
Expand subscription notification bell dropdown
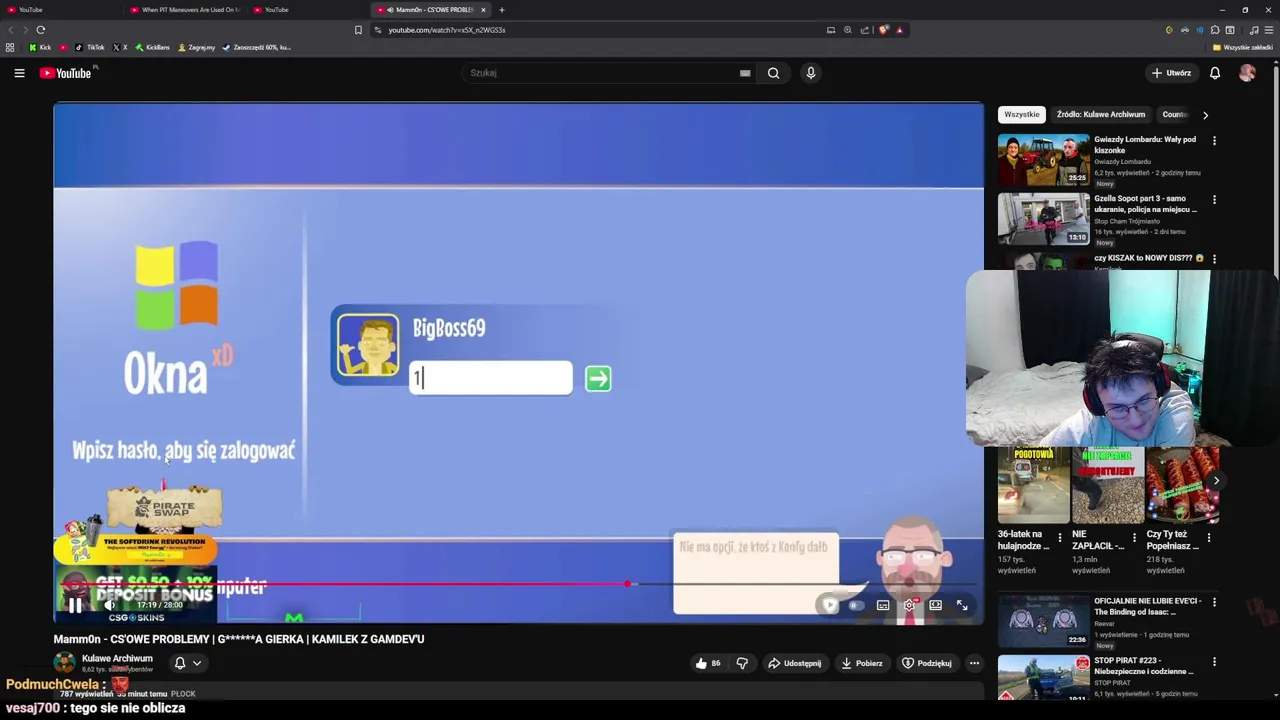pos(188,663)
